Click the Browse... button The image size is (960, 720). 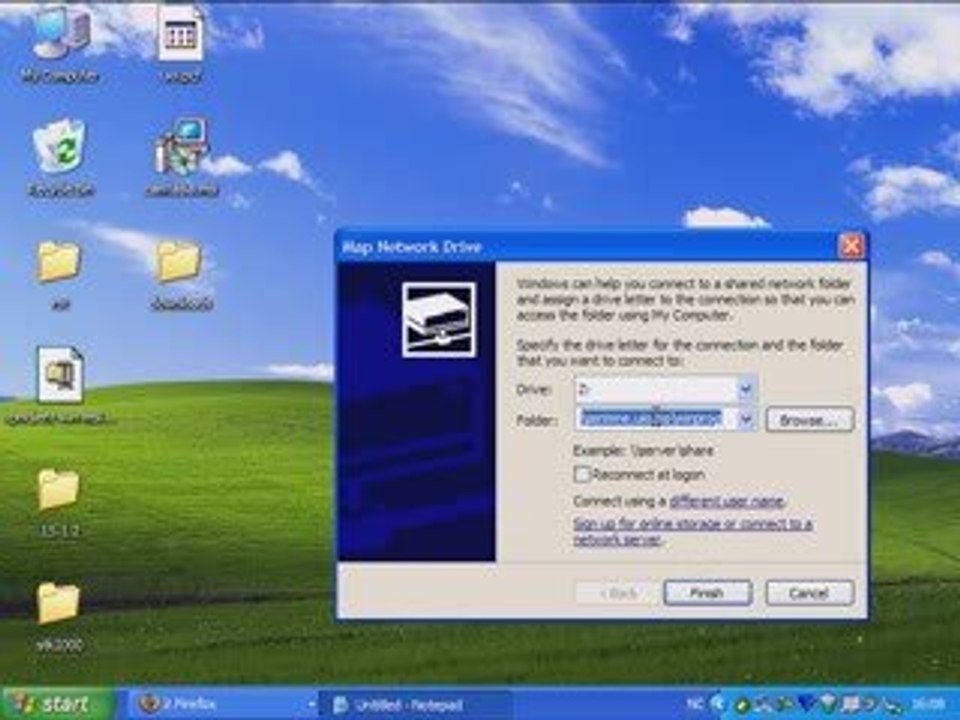809,420
